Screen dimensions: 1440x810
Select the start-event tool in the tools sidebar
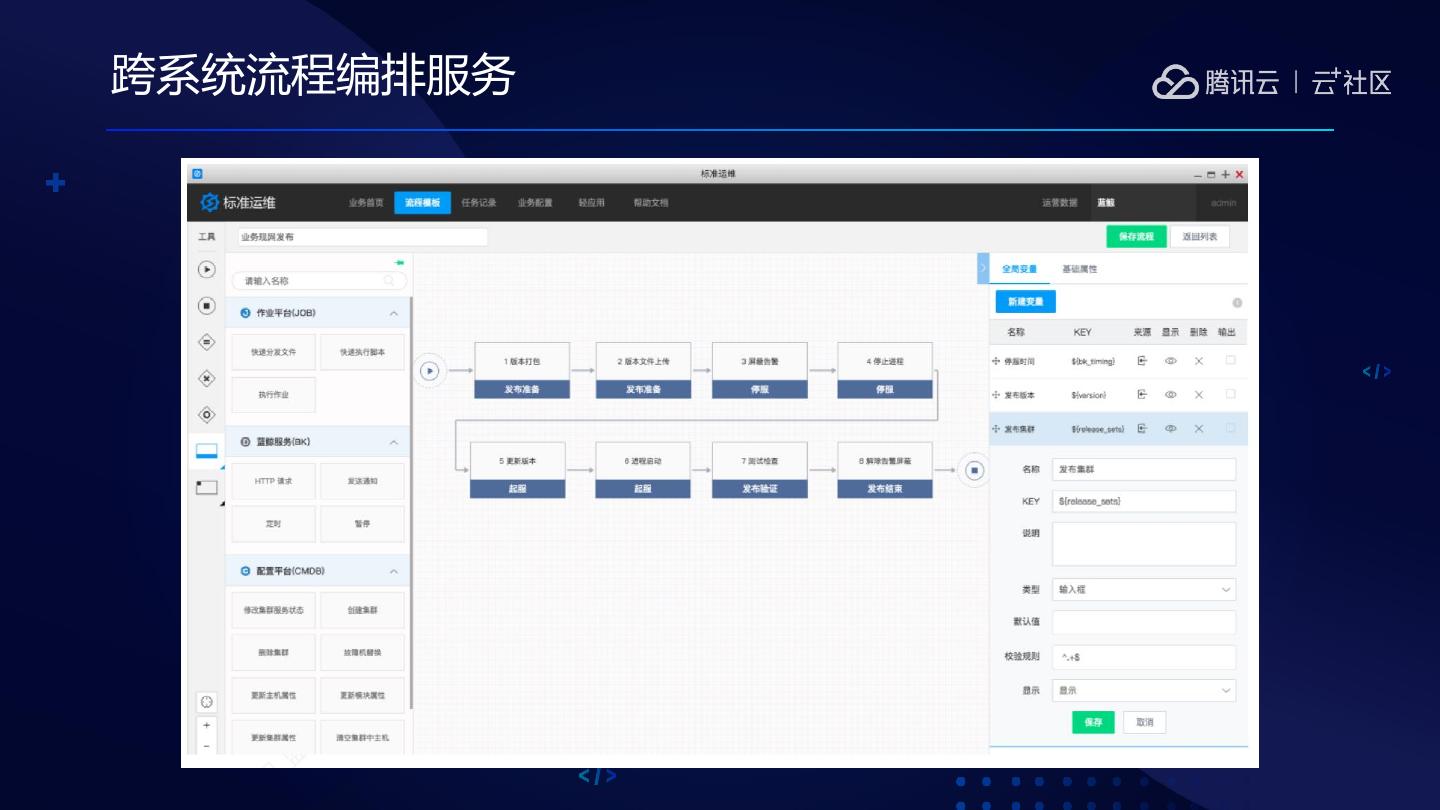206,269
